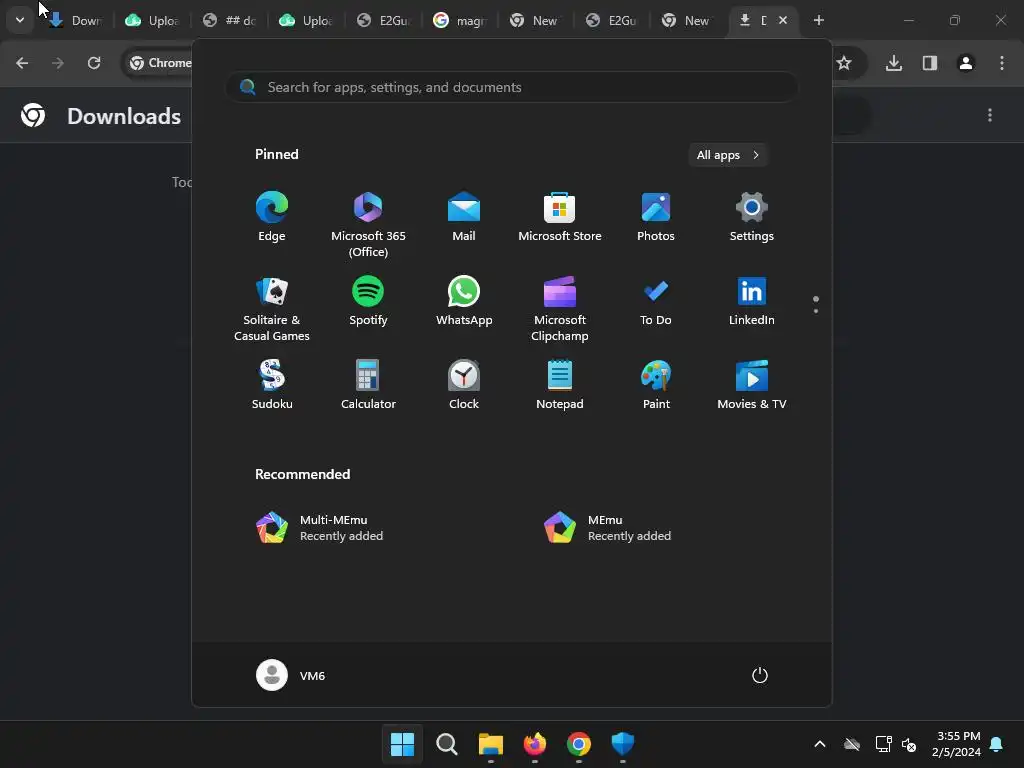Open WhatsApp pinned app
The image size is (1024, 768).
(x=464, y=301)
